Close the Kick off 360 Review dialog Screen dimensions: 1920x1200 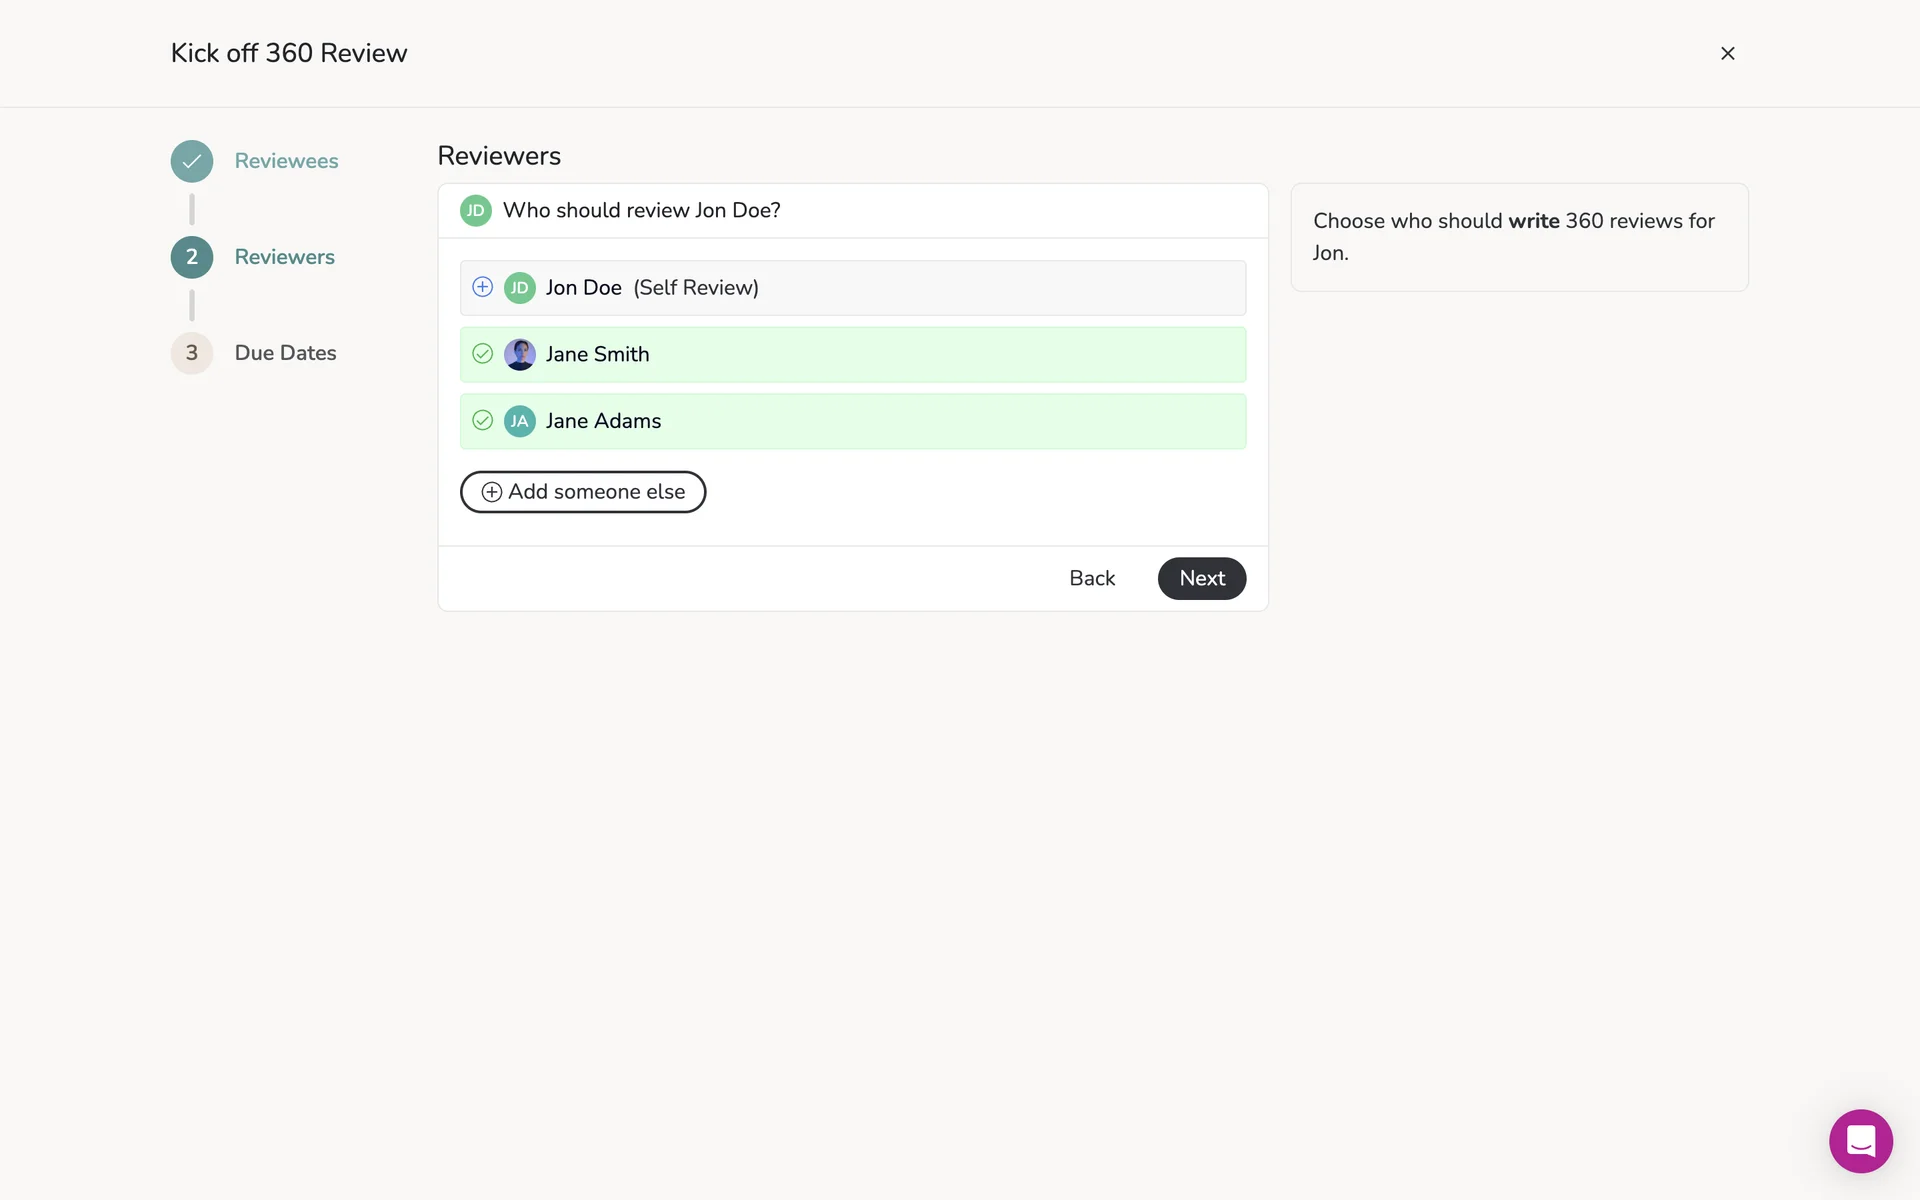click(1727, 53)
